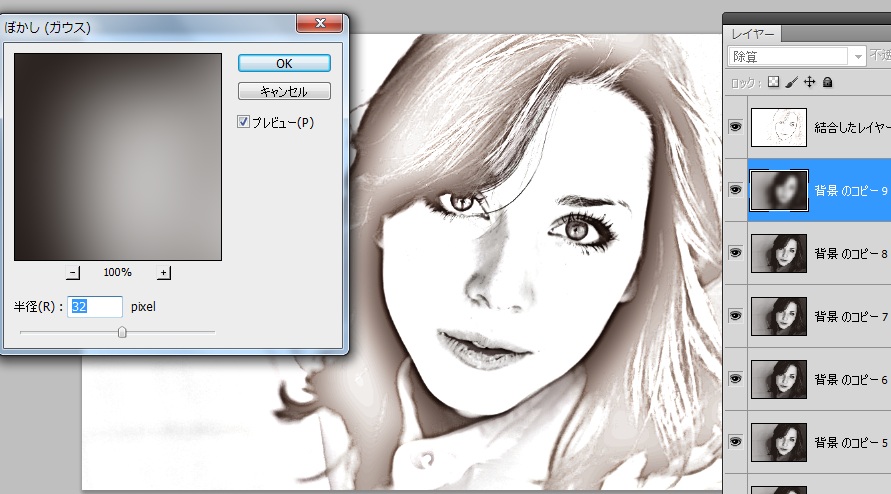Zoom out the blur preview with minus button

[73, 273]
